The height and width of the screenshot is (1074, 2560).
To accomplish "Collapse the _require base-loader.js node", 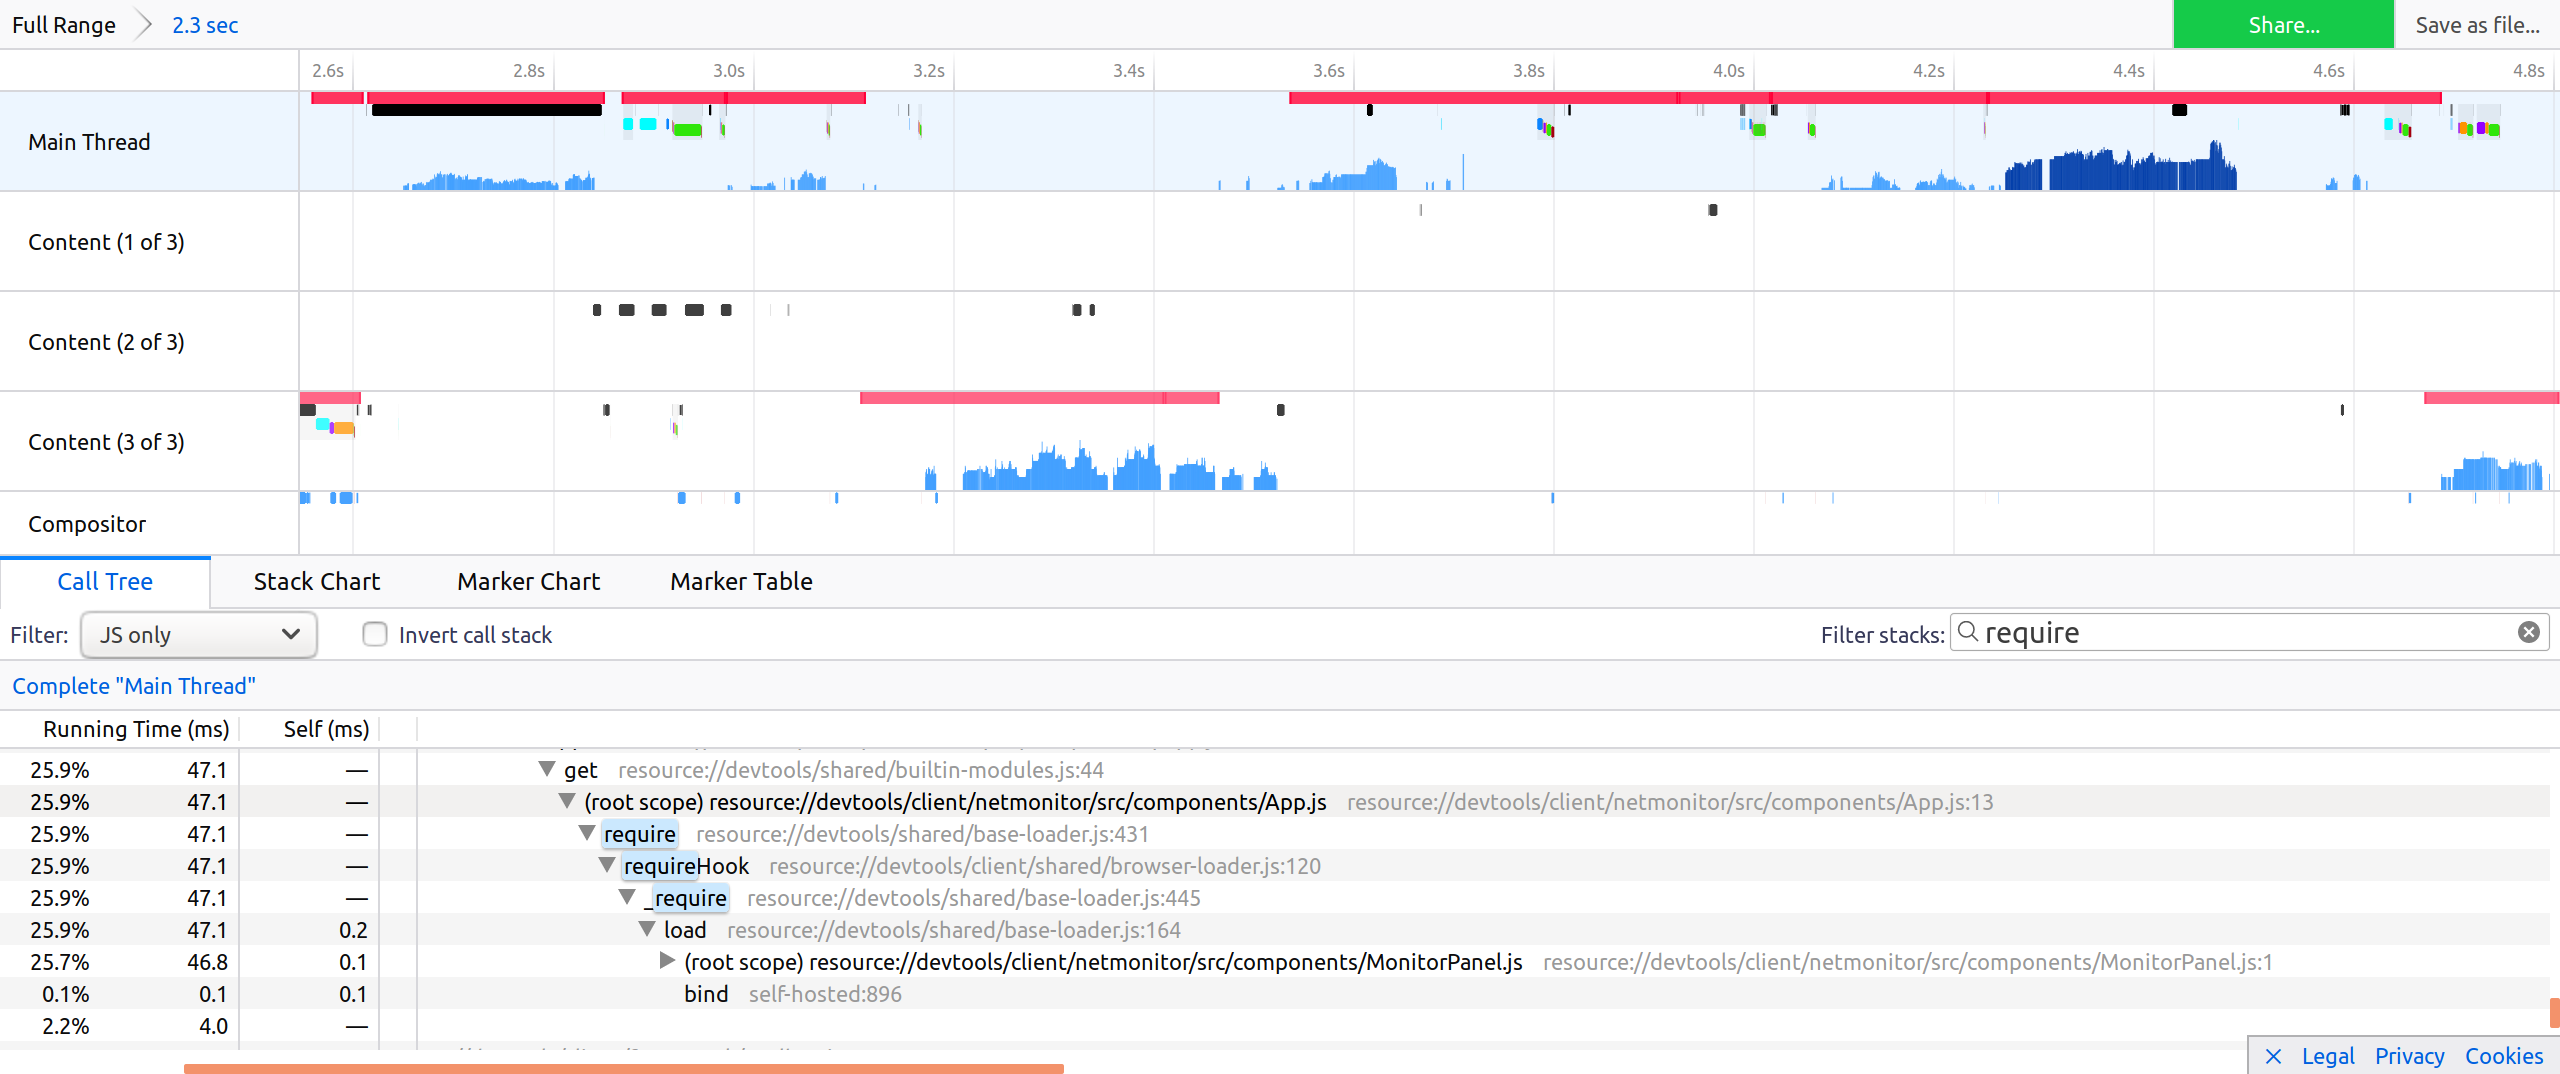I will (629, 898).
